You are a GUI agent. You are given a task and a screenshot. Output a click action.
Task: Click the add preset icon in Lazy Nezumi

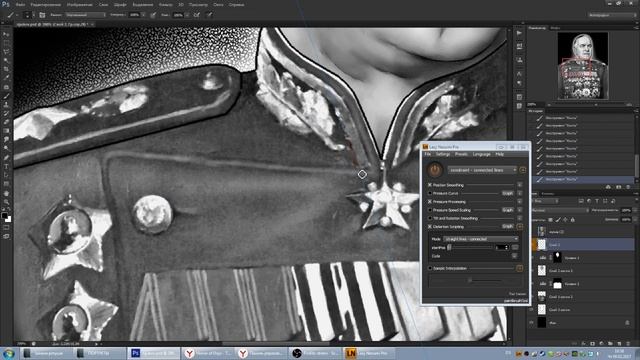point(522,170)
